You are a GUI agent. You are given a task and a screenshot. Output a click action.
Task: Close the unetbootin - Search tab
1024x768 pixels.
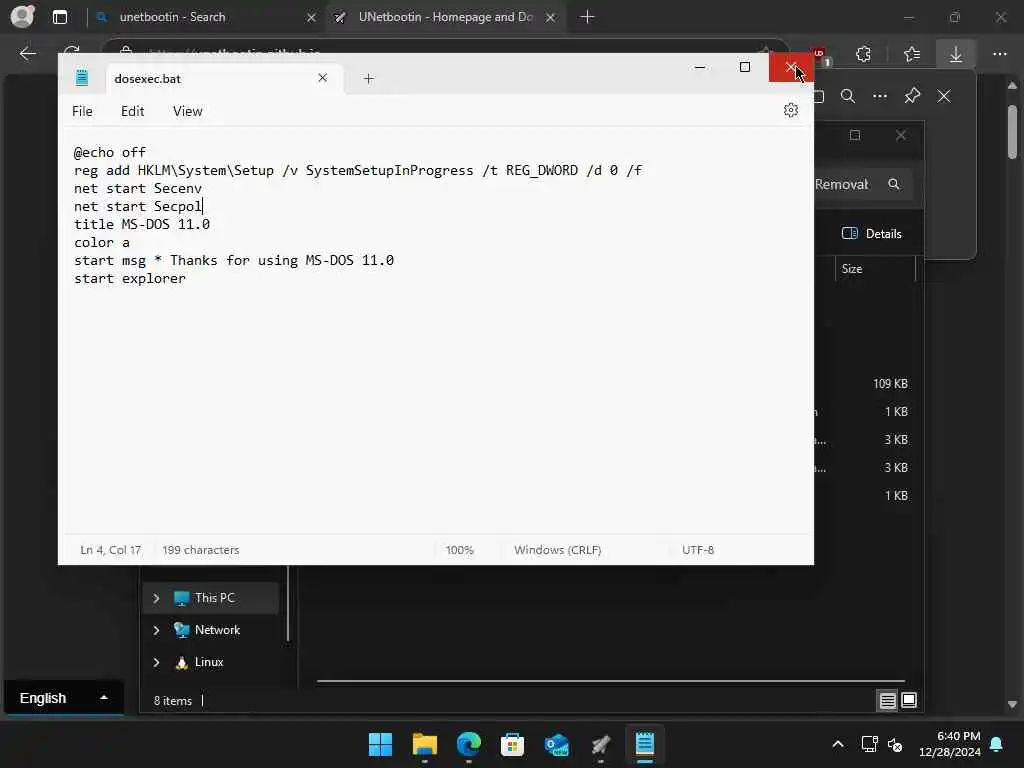tap(312, 18)
